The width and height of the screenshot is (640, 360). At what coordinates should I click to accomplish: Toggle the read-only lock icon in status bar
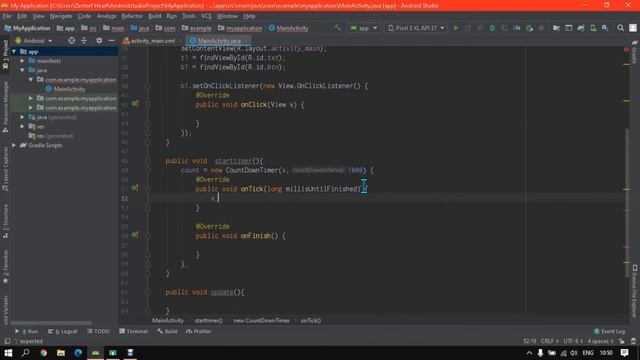tap(622, 341)
